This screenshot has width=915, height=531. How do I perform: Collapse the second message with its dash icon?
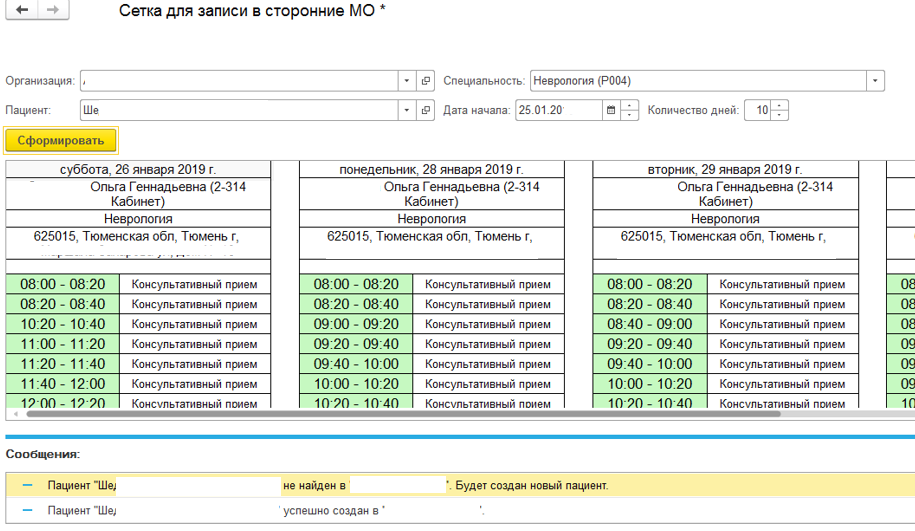(x=27, y=511)
